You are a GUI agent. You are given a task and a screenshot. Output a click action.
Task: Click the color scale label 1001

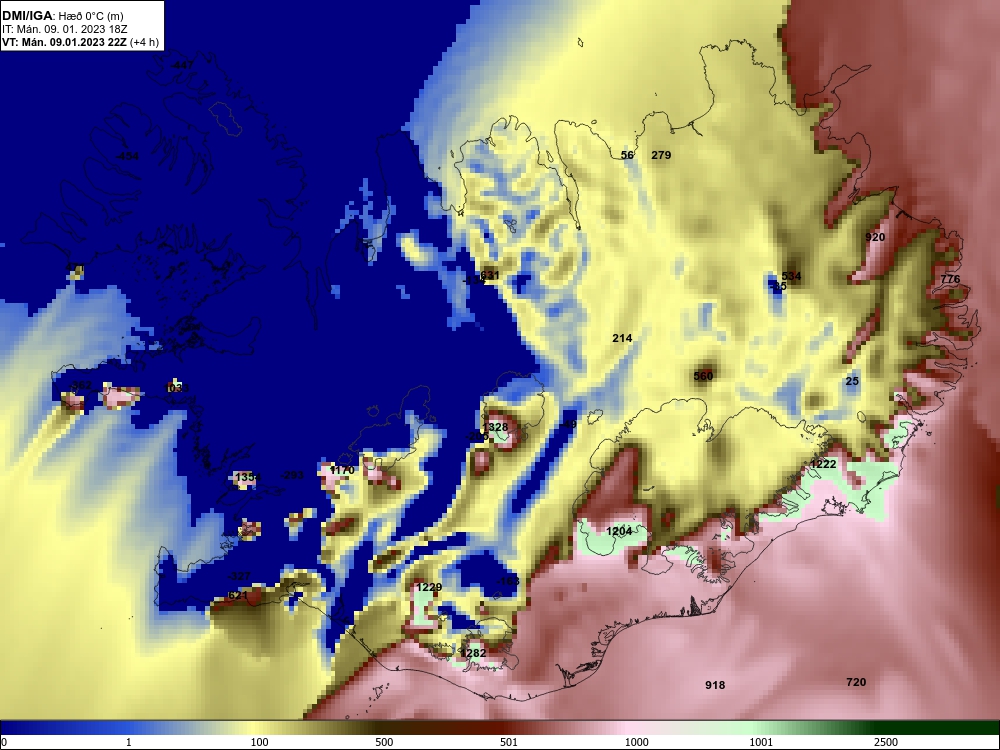click(x=761, y=742)
